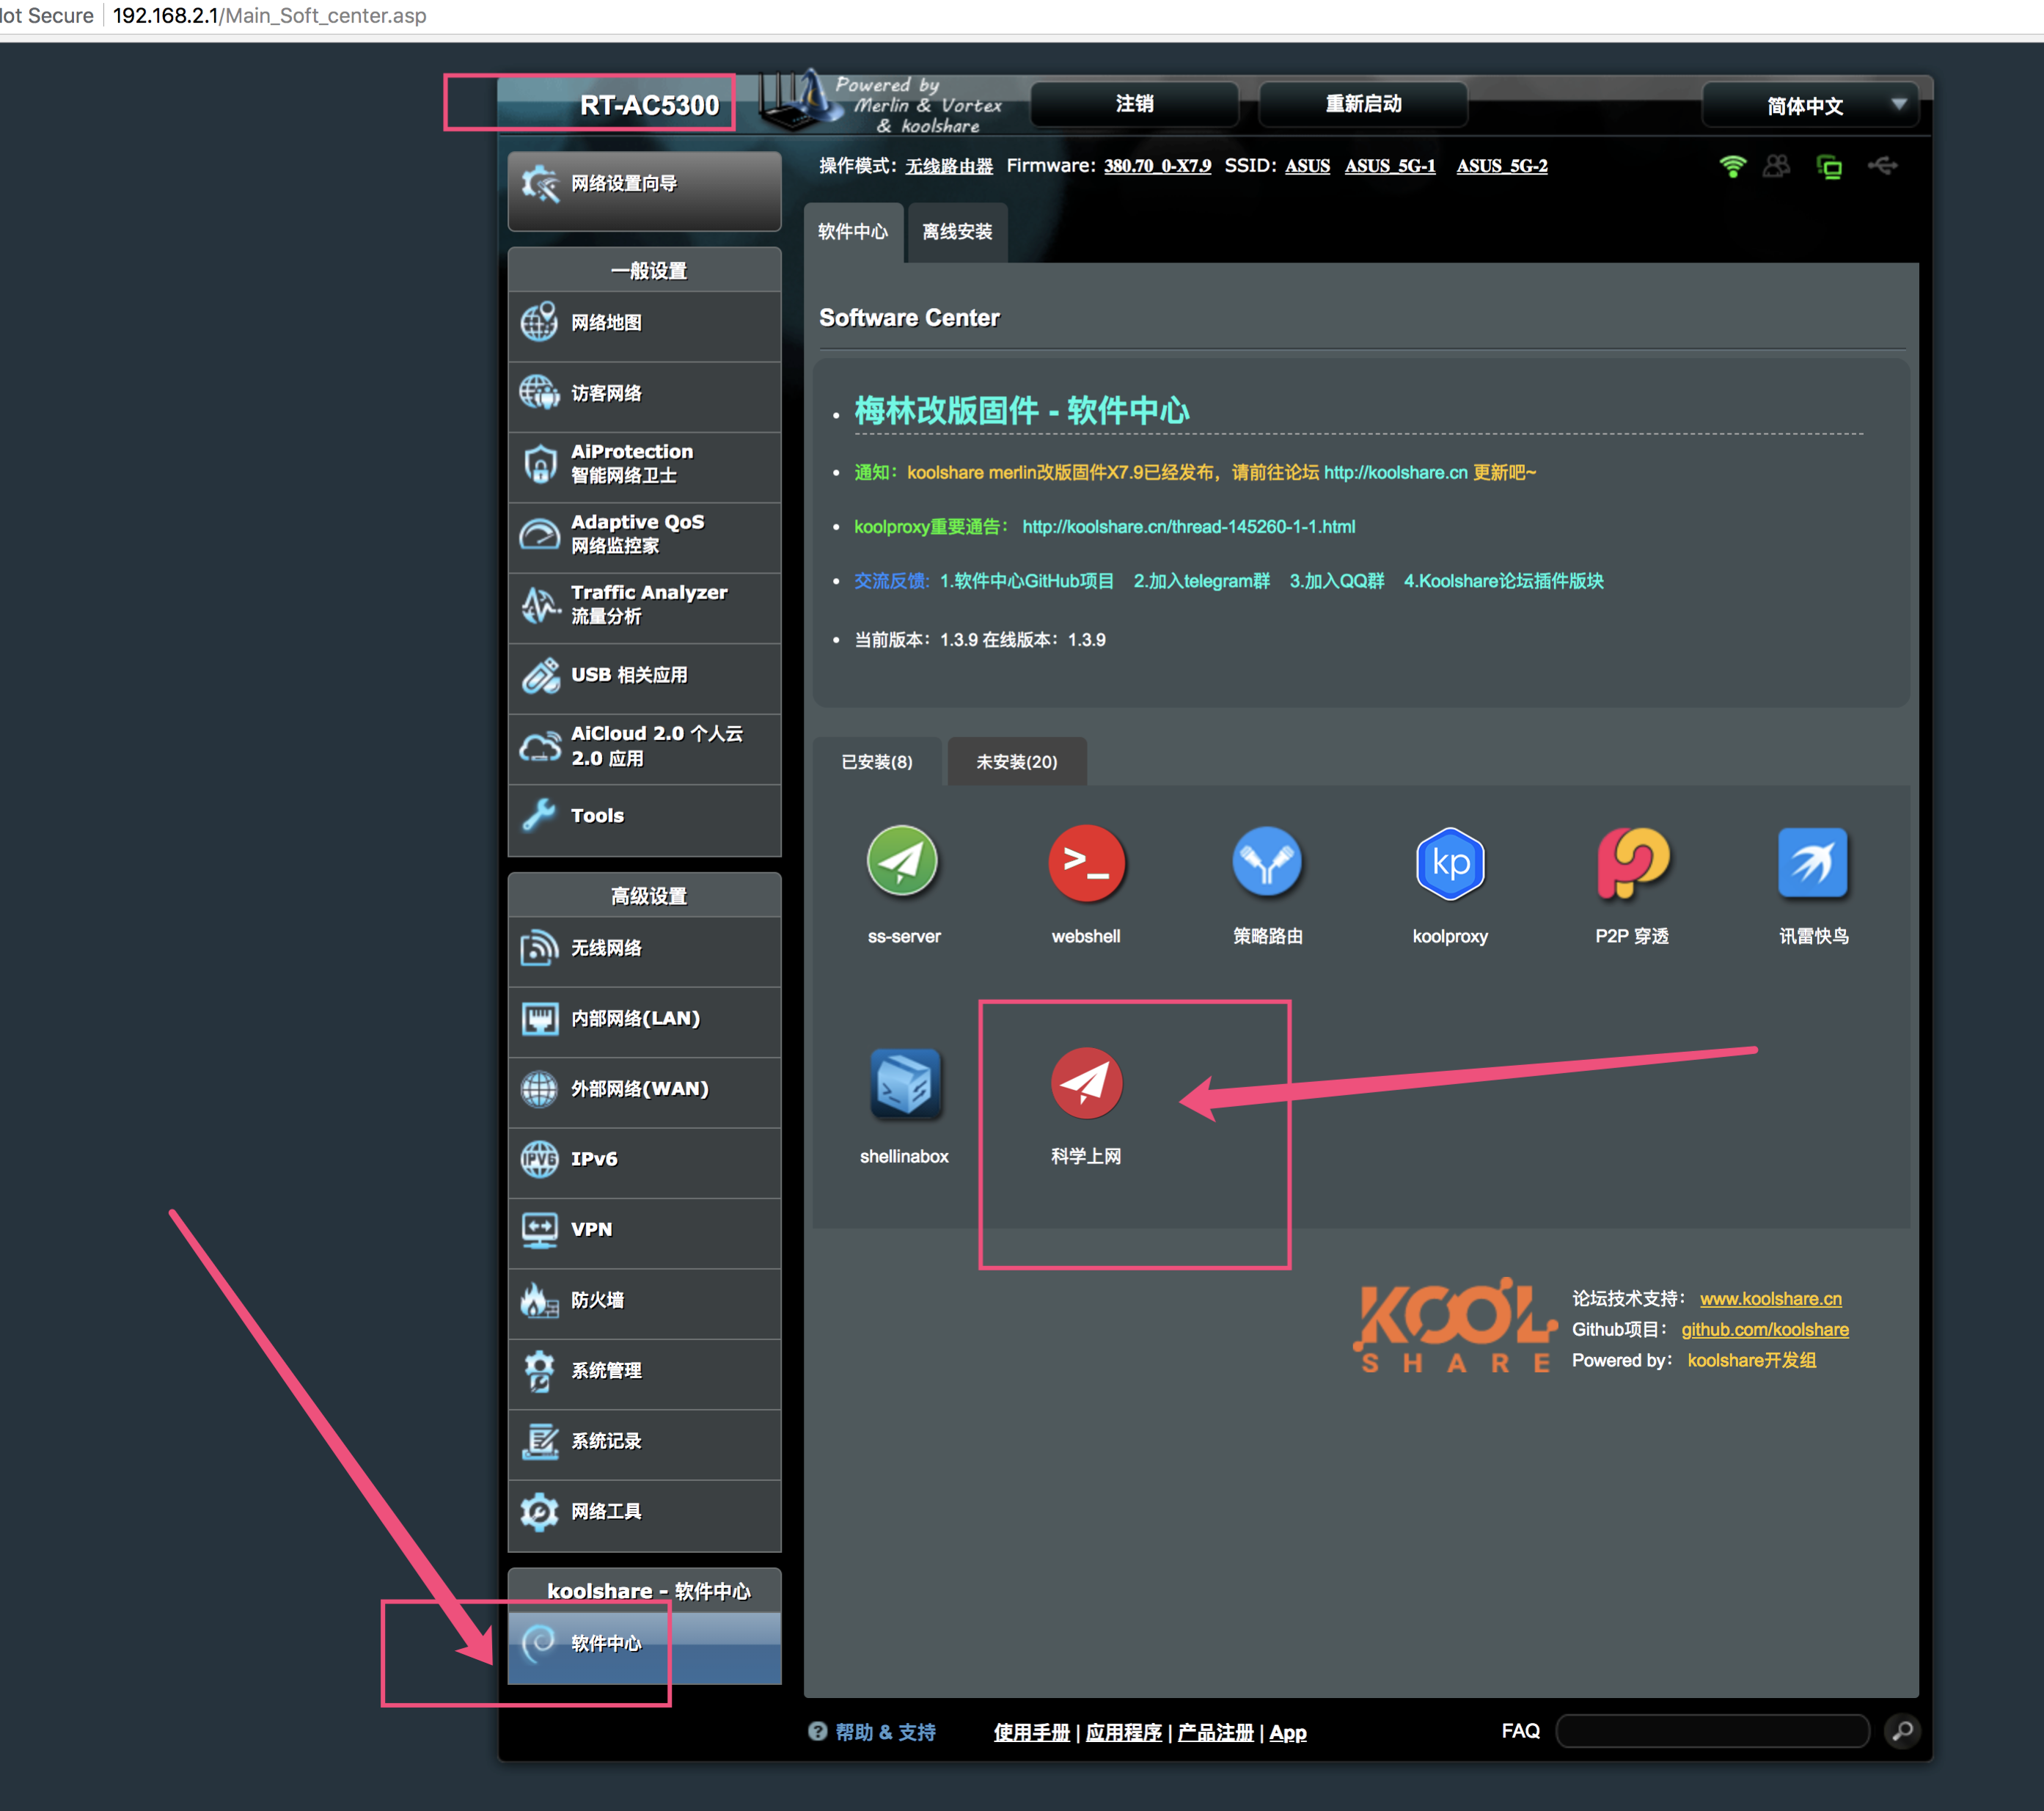This screenshot has width=2044, height=1811.
Task: Open 2.加入telegram群 link
Action: tap(1201, 581)
